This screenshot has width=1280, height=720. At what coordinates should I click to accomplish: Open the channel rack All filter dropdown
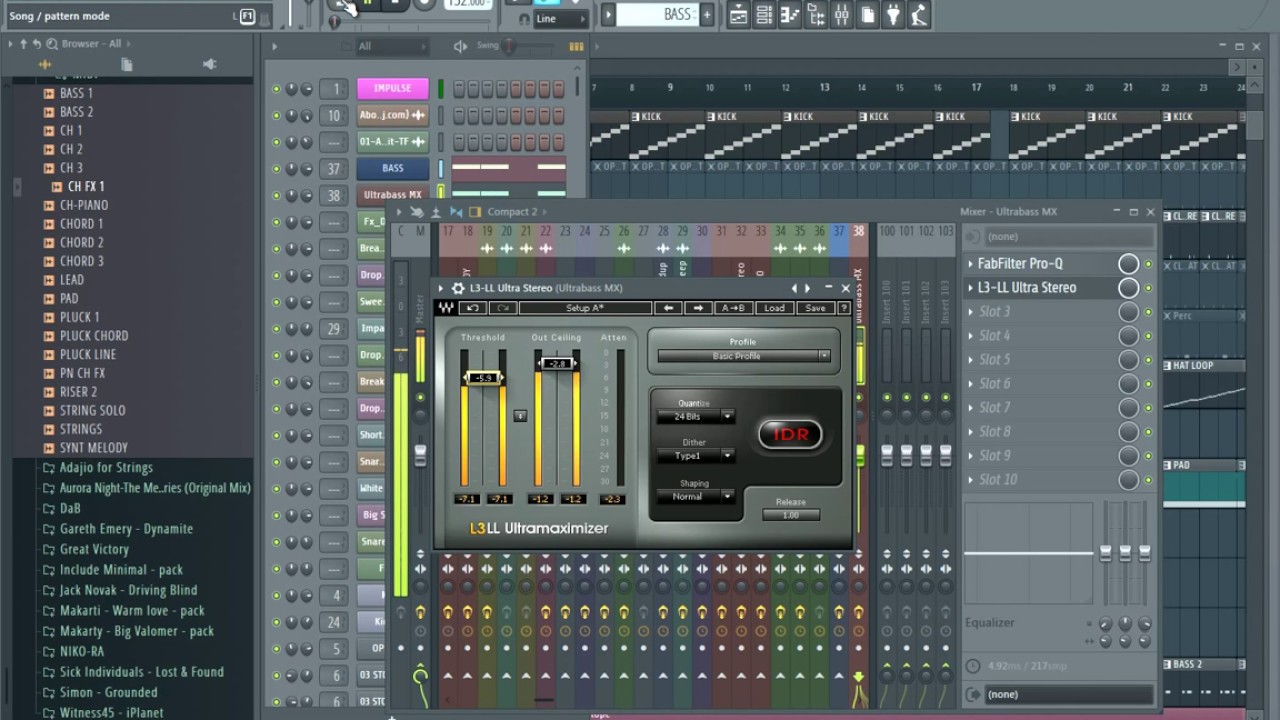point(392,46)
